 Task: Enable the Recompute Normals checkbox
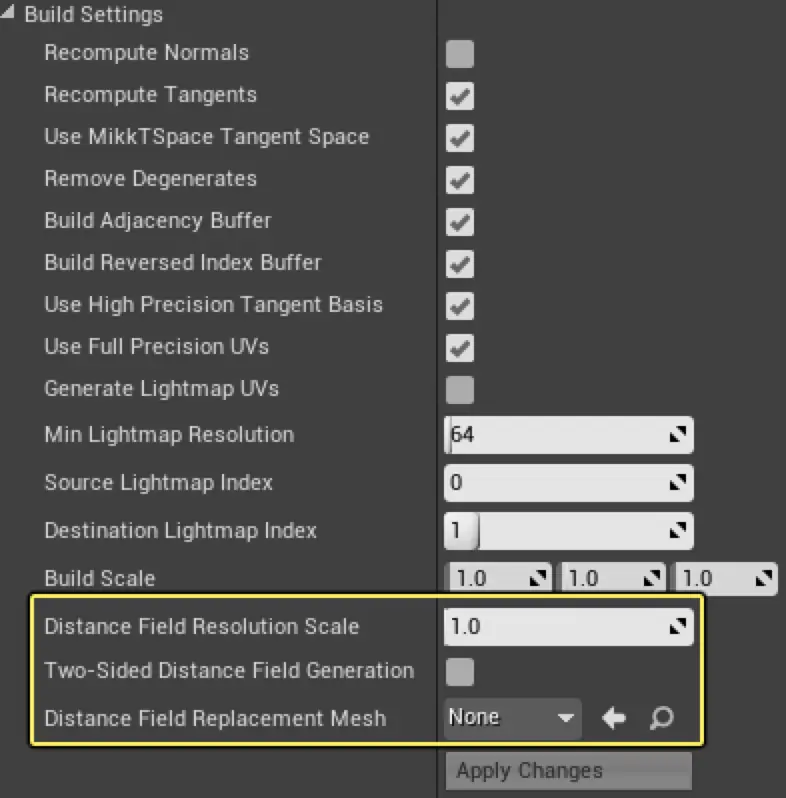pos(460,53)
